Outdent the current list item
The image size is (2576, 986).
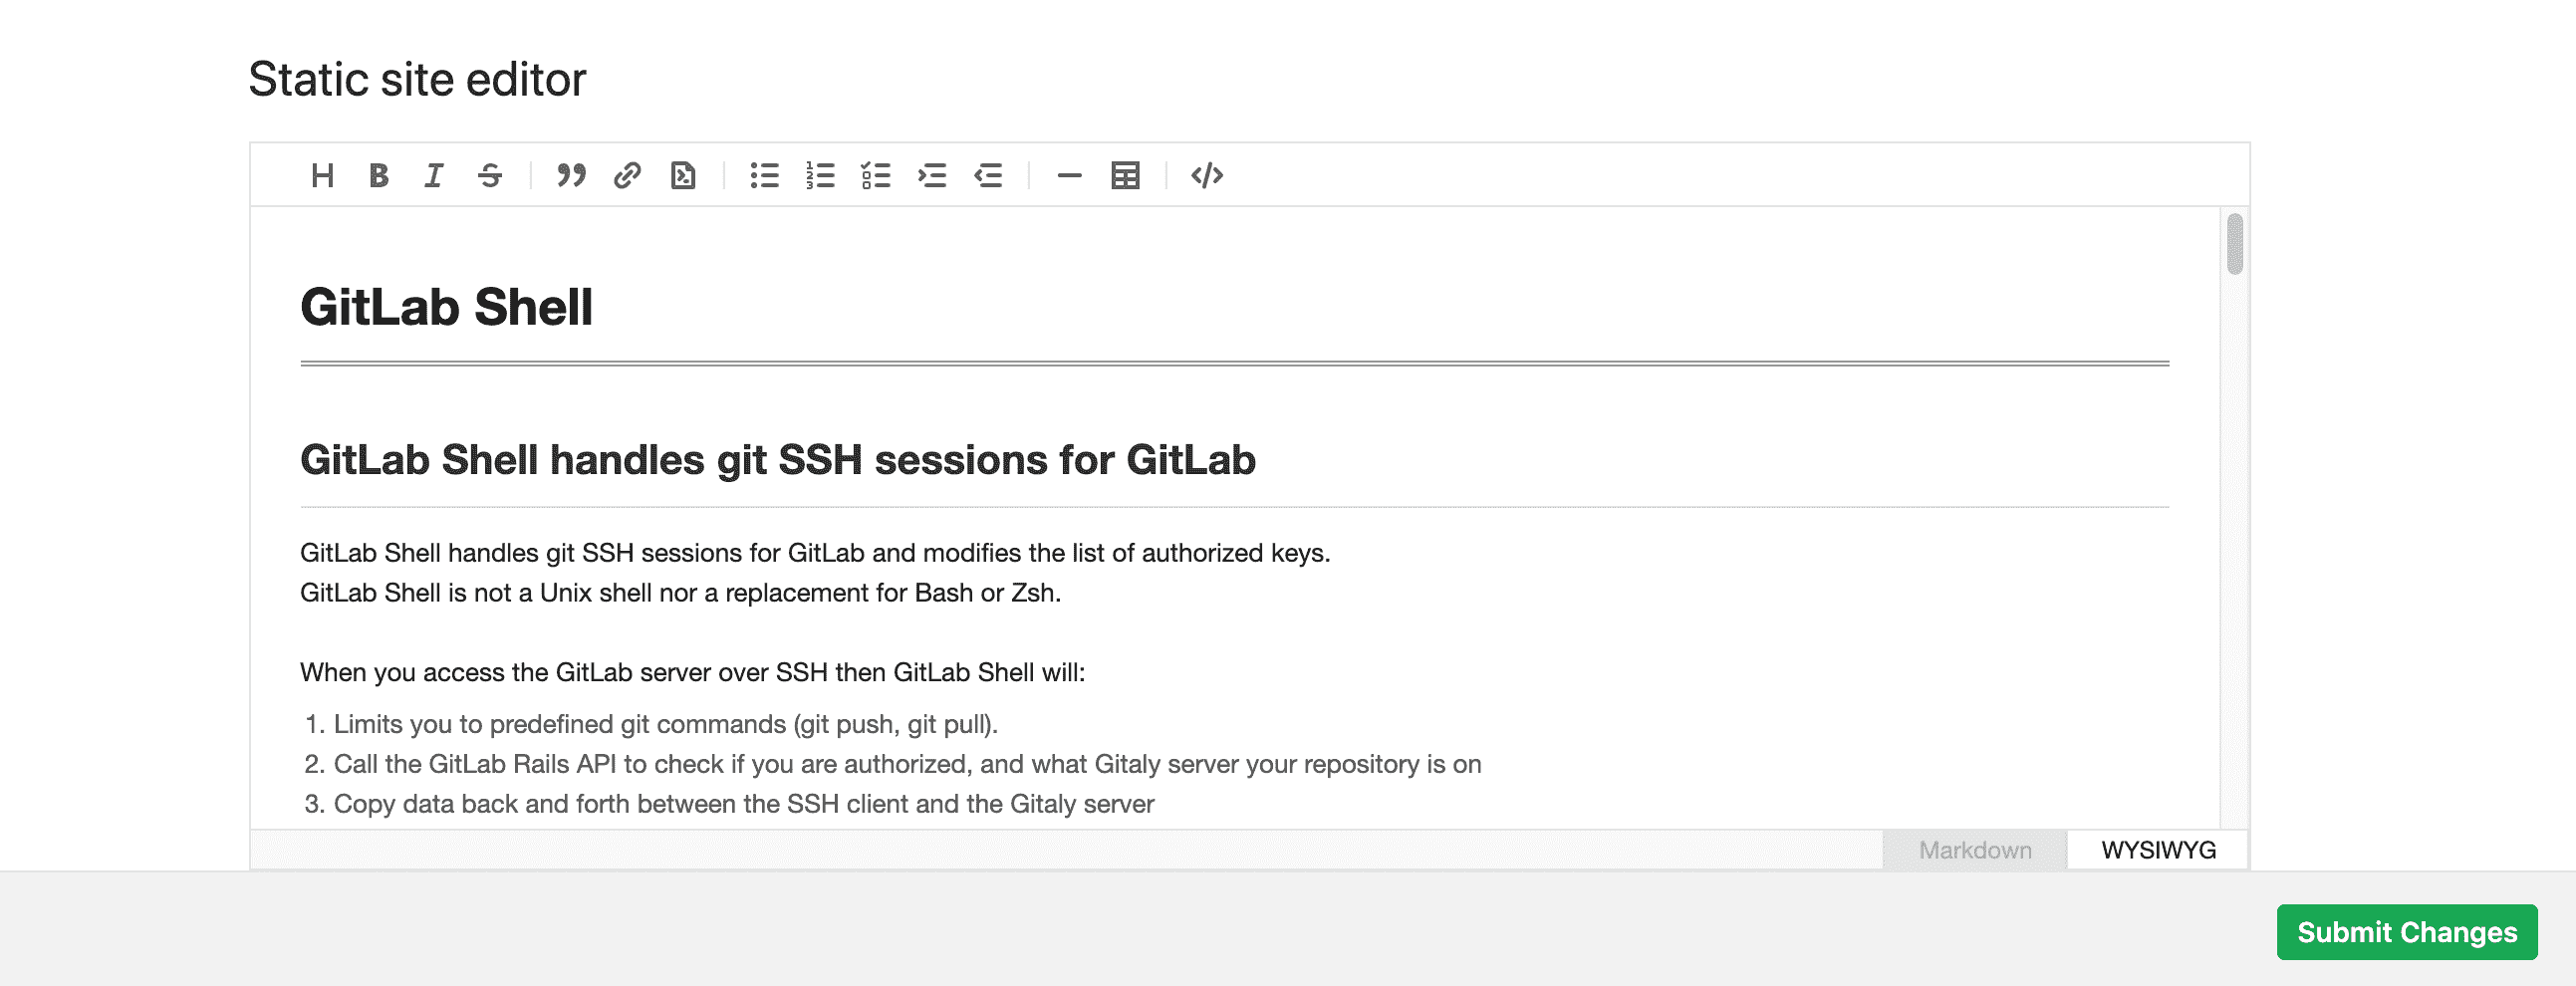pos(988,176)
